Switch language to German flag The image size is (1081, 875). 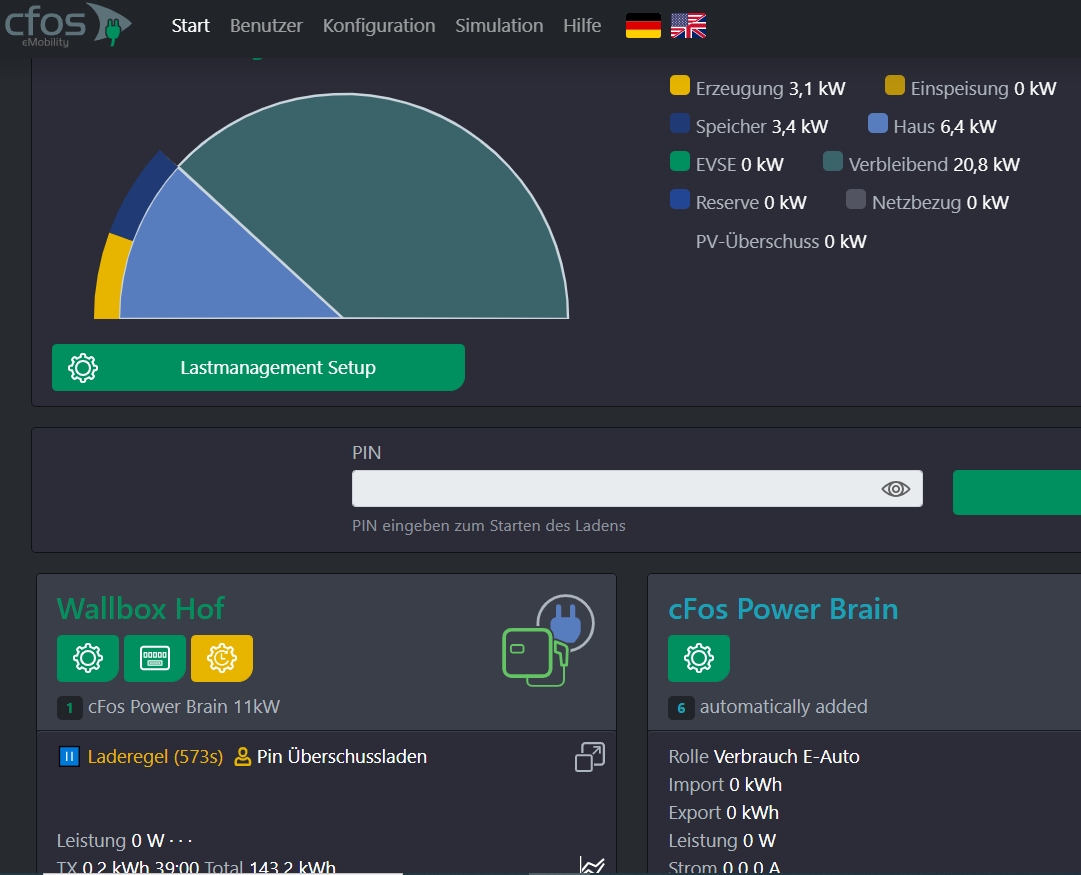point(643,26)
